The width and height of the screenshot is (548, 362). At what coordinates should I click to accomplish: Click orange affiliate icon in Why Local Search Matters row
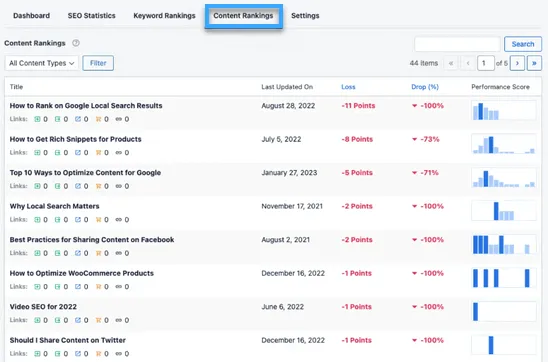pyautogui.click(x=98, y=220)
